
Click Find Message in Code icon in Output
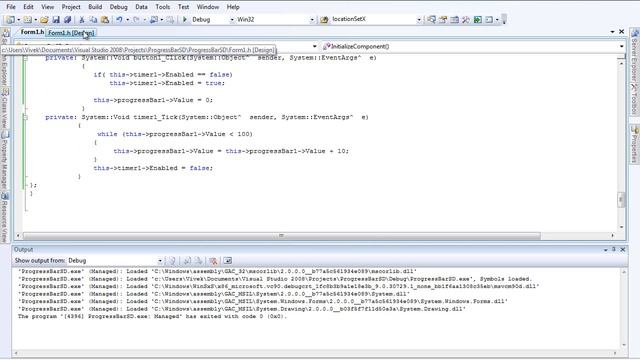pos(172,260)
